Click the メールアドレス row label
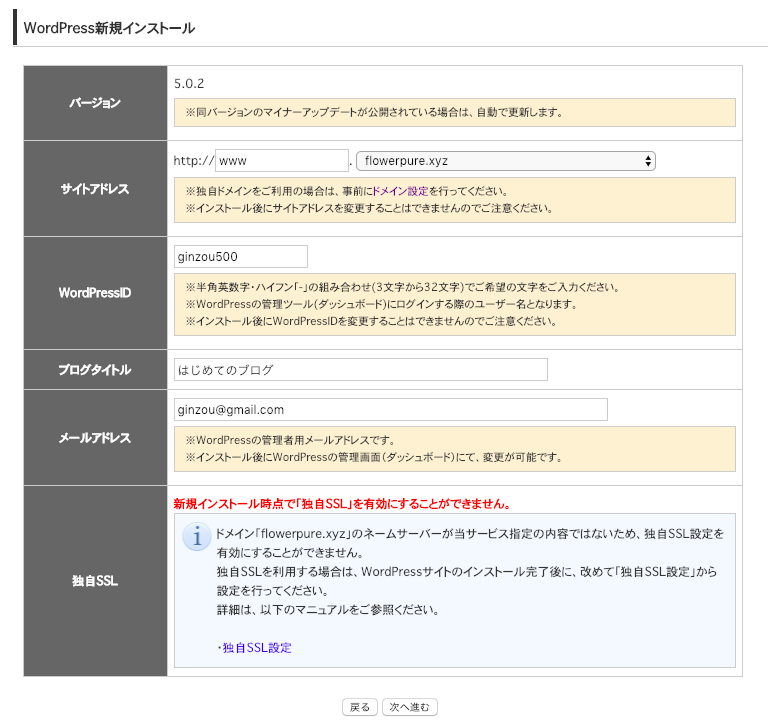Viewport: 780px width, 725px height. [x=95, y=438]
